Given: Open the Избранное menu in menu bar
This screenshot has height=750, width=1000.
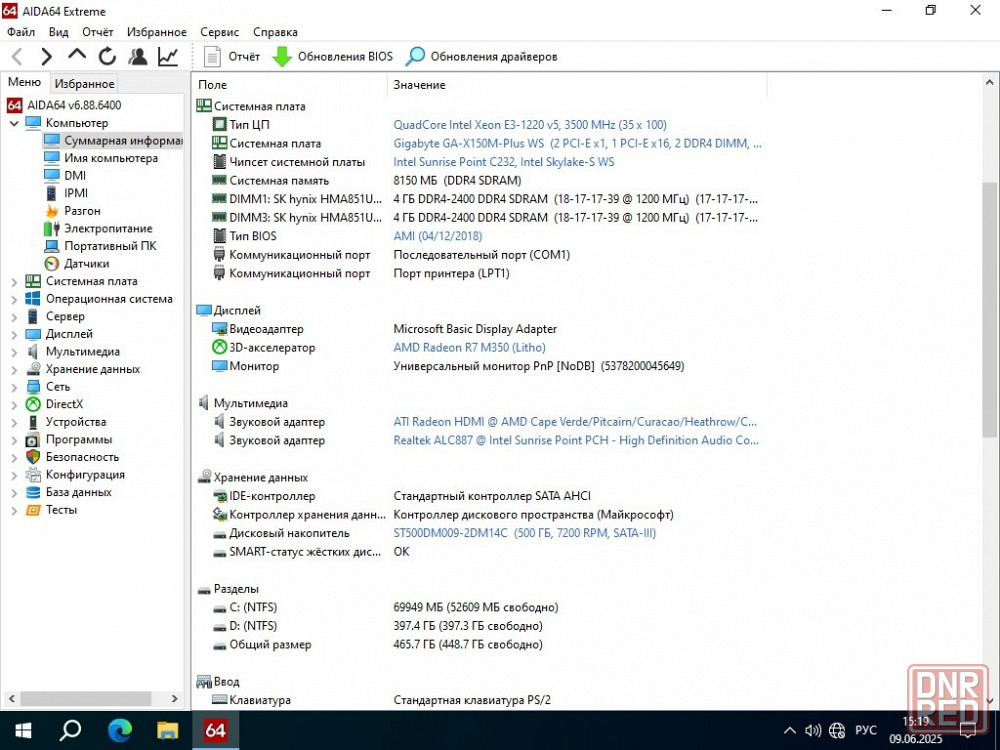Looking at the screenshot, I should [157, 32].
